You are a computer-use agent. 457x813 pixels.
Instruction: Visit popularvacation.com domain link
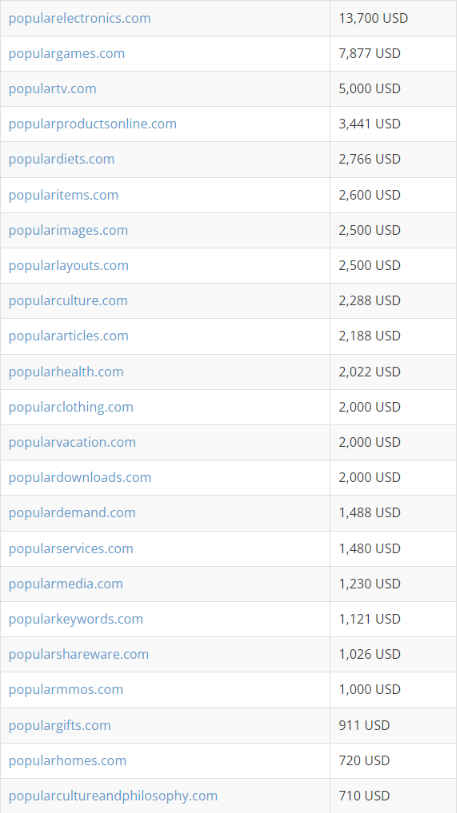(72, 442)
